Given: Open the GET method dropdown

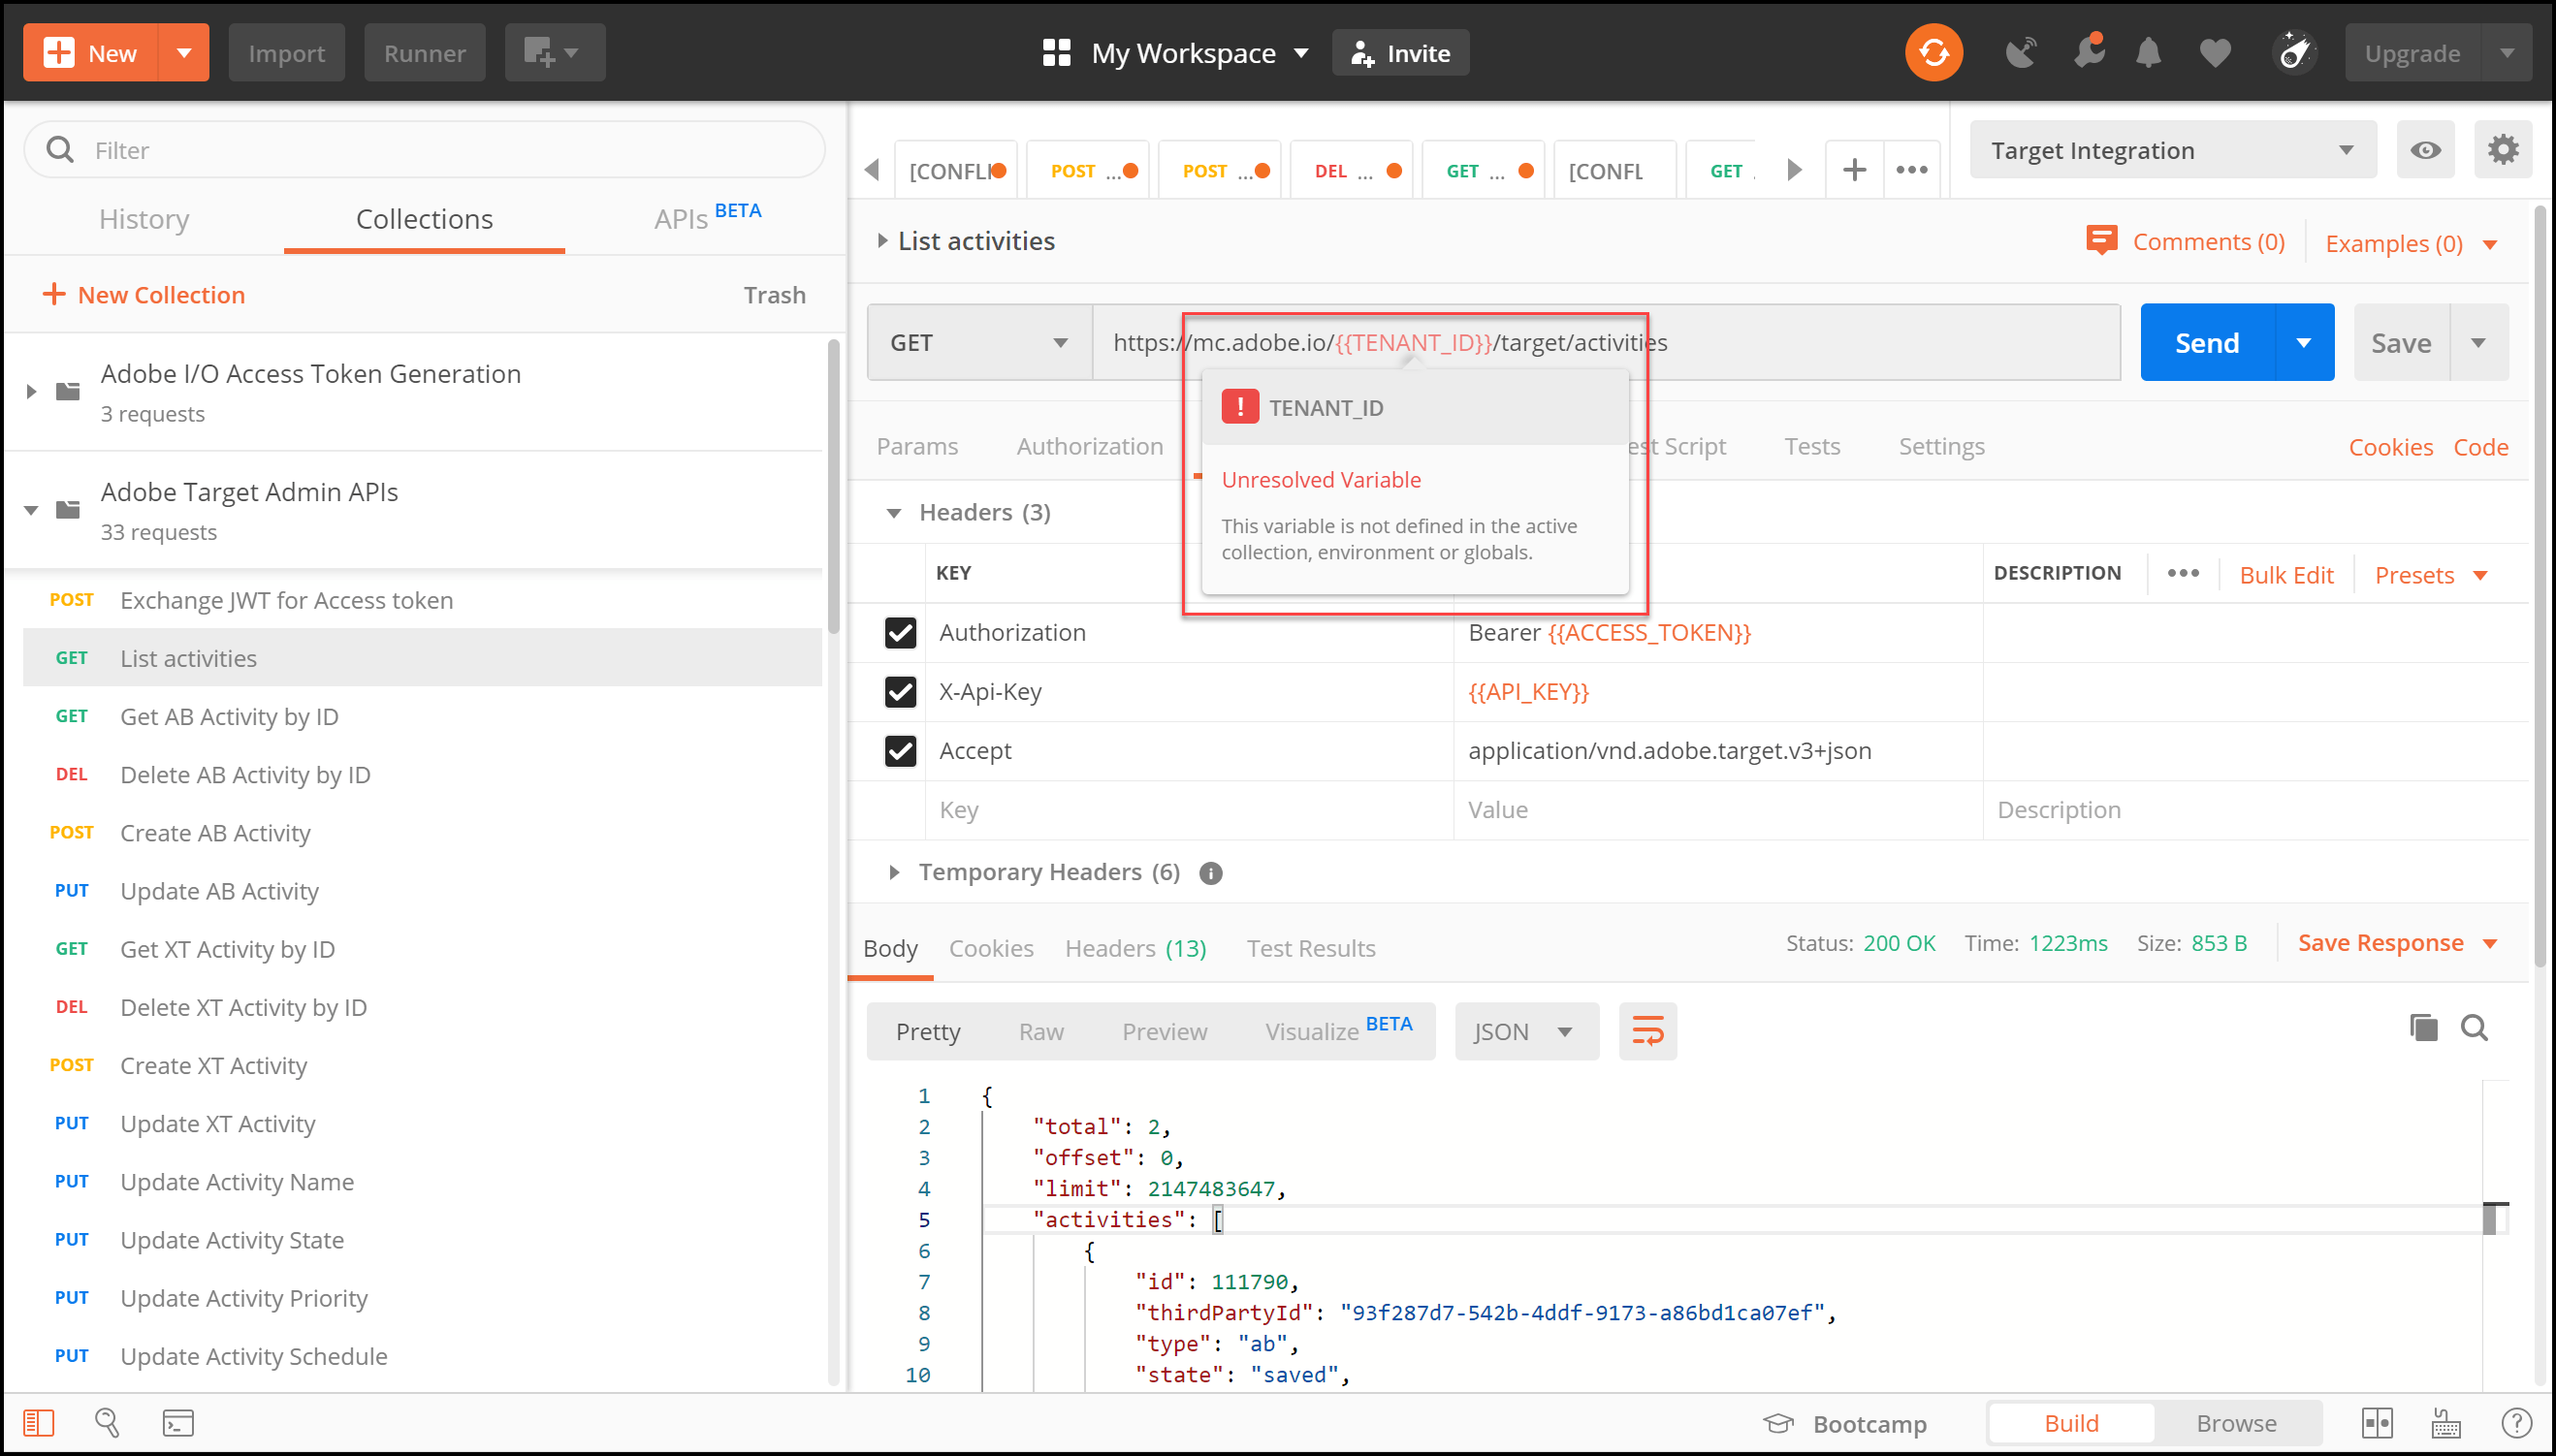Looking at the screenshot, I should tap(978, 343).
